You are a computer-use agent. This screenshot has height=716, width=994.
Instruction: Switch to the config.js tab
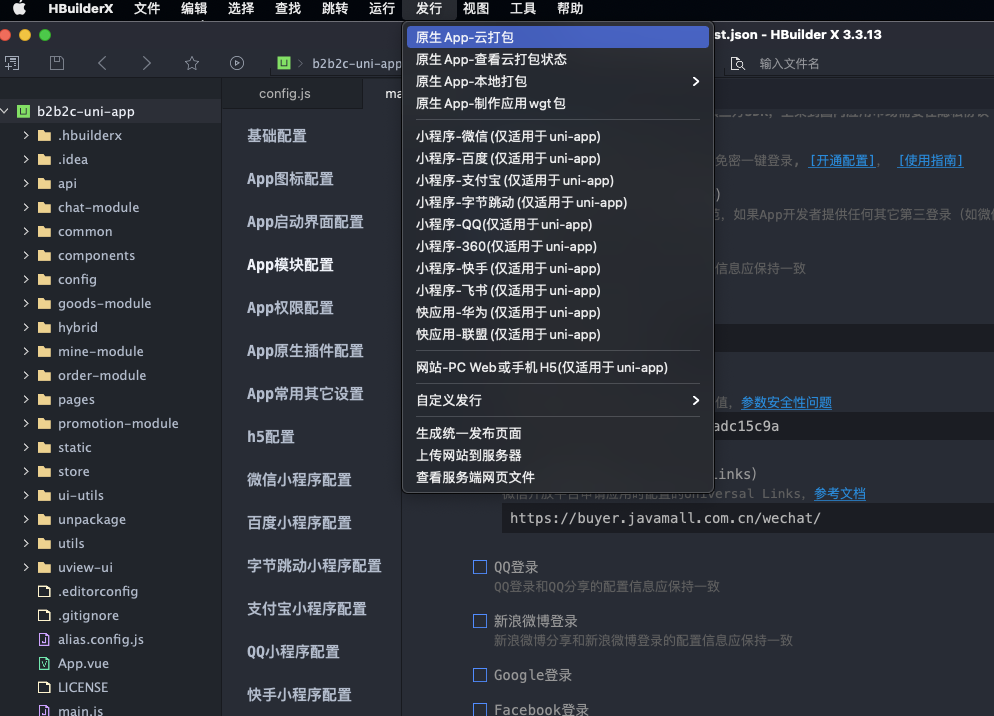[x=285, y=93]
